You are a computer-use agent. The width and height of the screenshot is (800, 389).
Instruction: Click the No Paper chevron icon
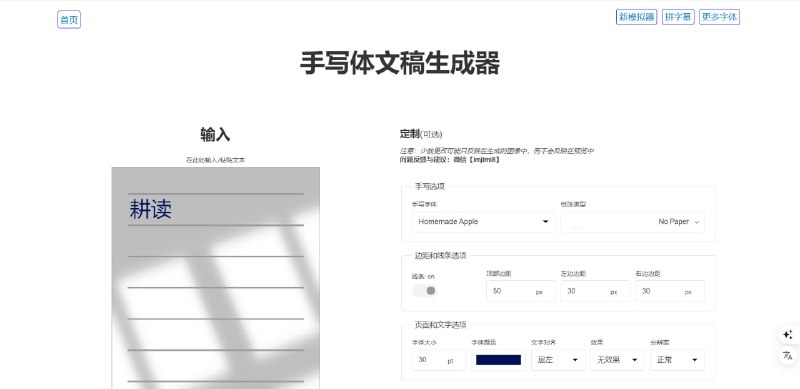pyautogui.click(x=697, y=222)
